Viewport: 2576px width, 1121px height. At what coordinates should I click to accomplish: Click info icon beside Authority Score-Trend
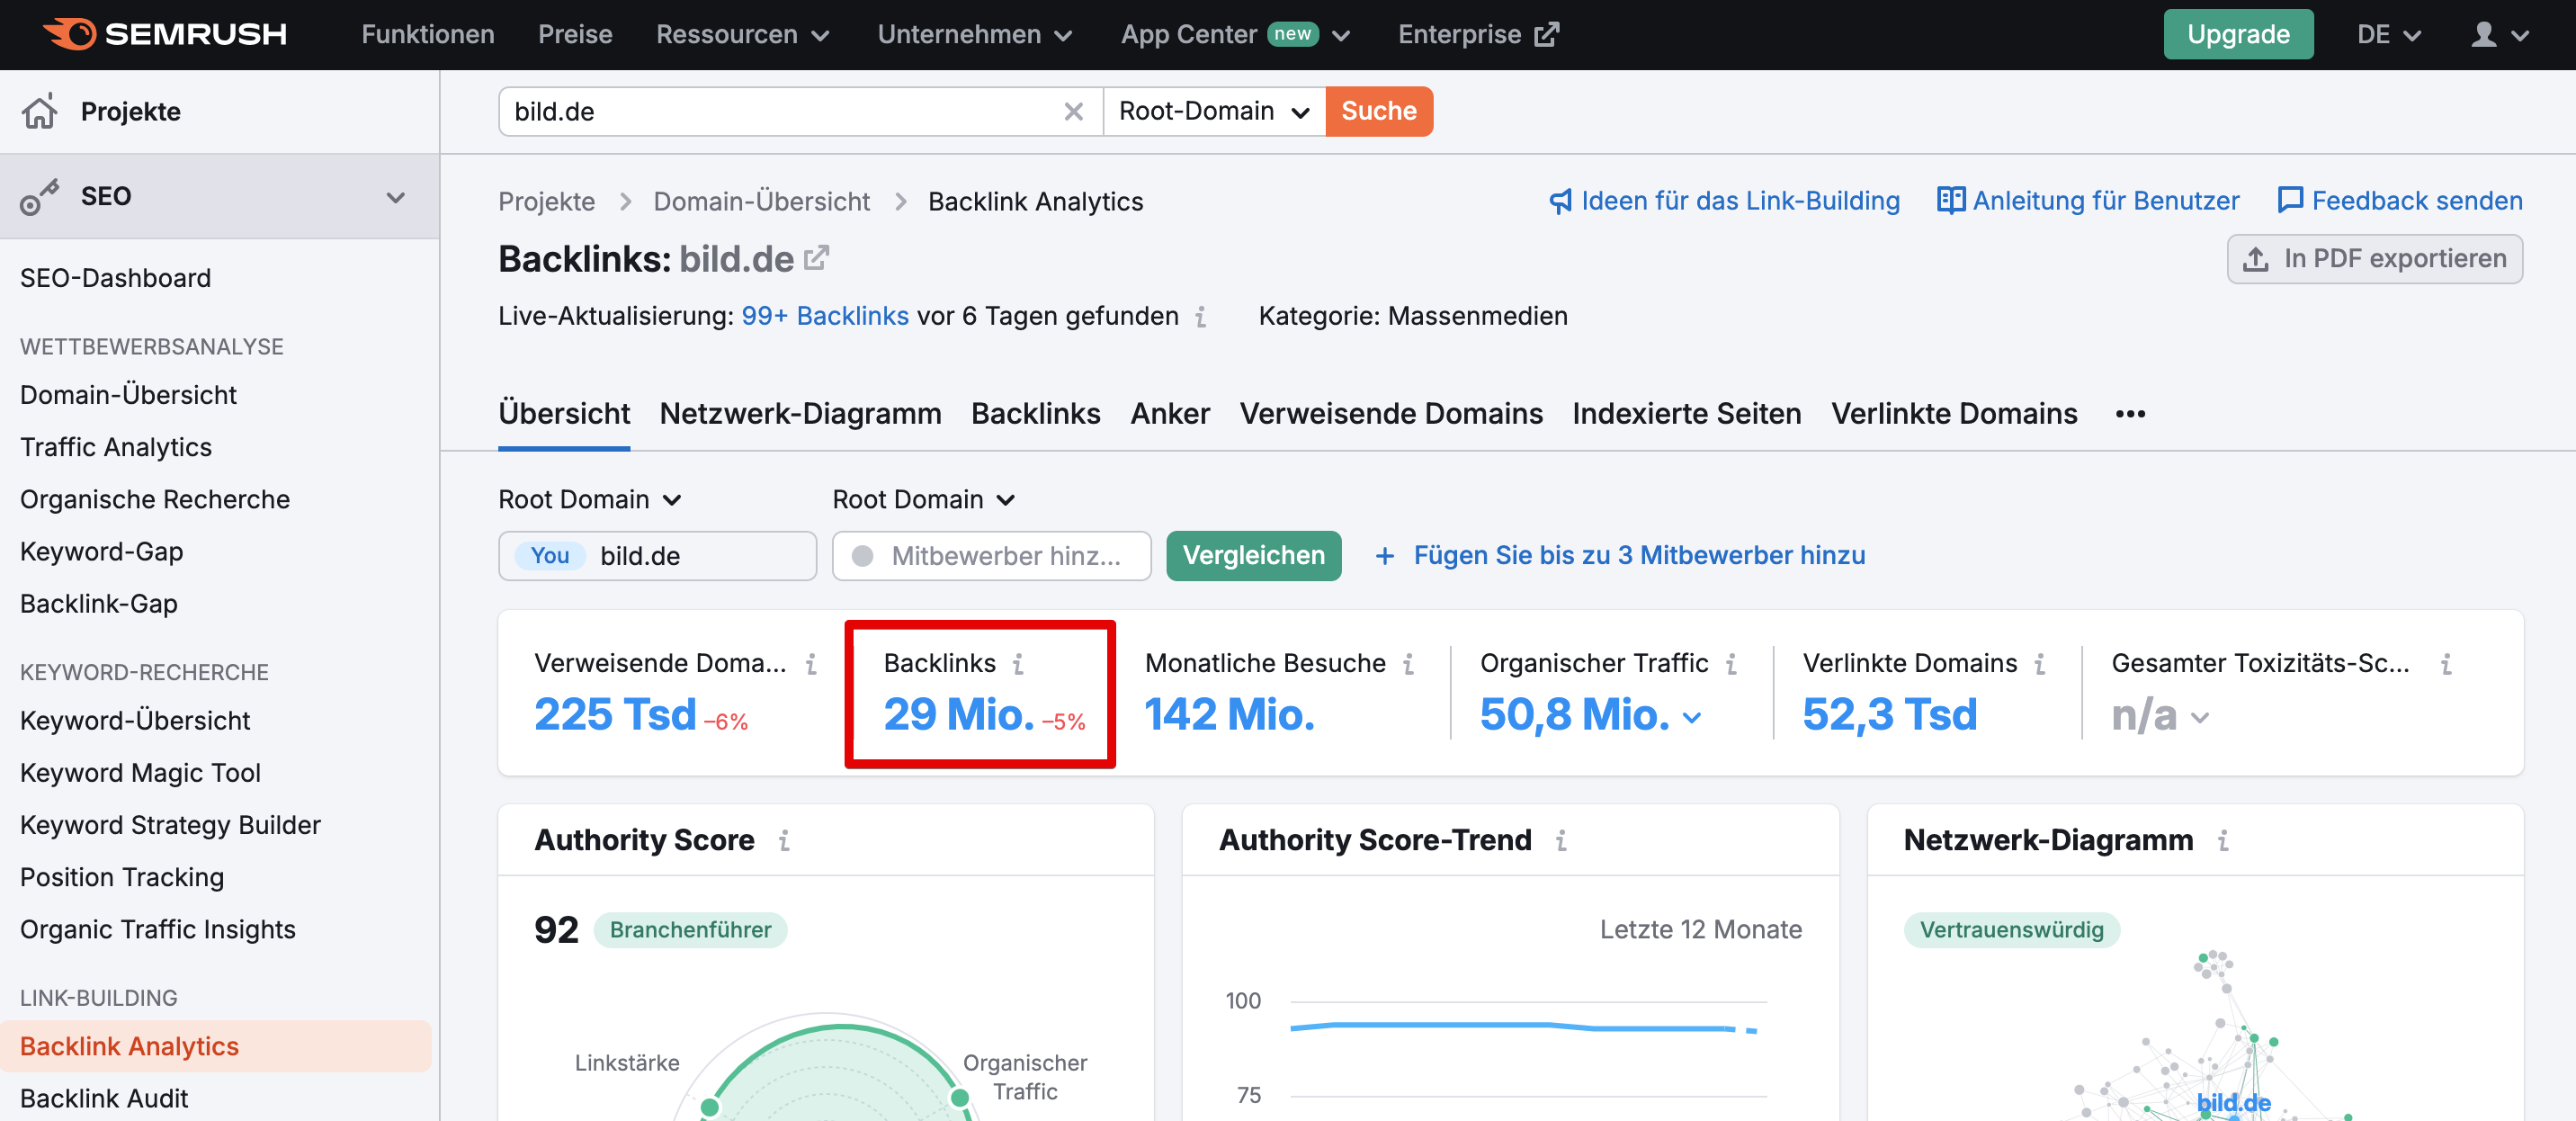tap(1561, 841)
